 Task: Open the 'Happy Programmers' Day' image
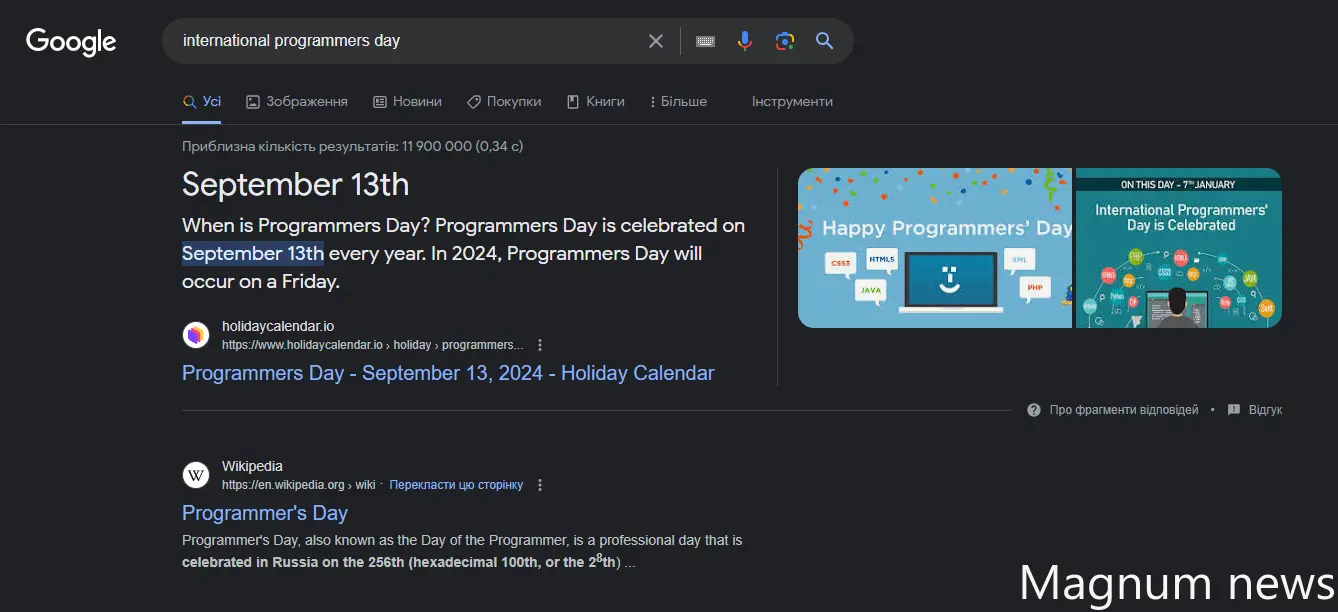[x=935, y=248]
